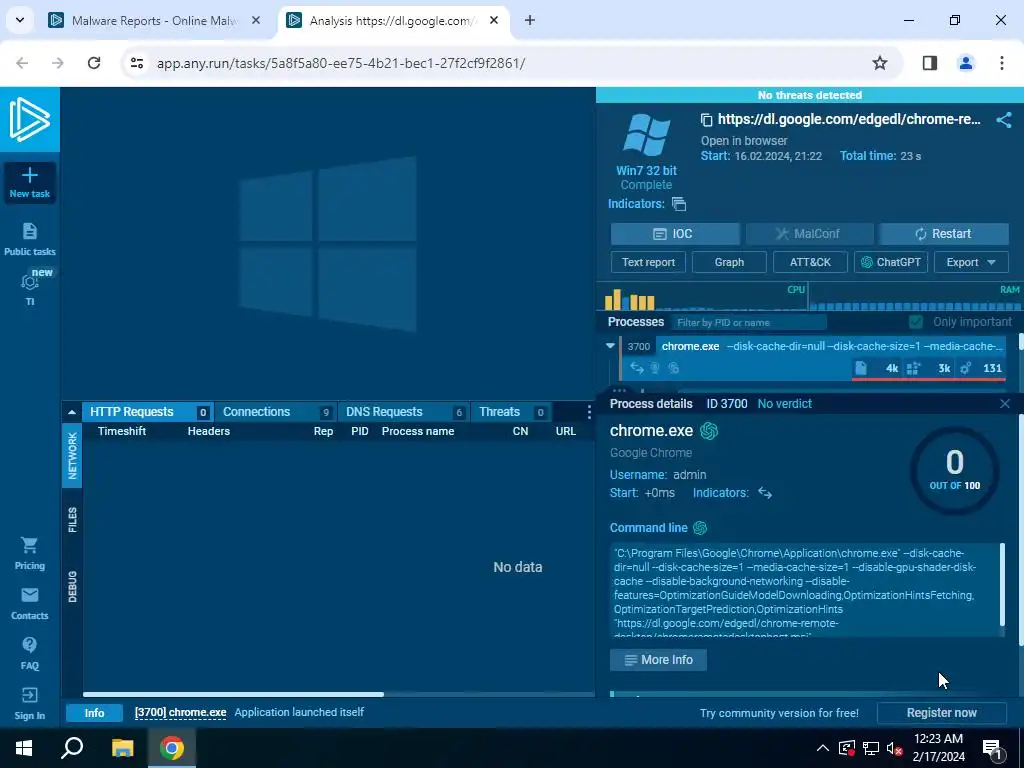
Task: Click the modules icon showing 131
Action: 966,368
